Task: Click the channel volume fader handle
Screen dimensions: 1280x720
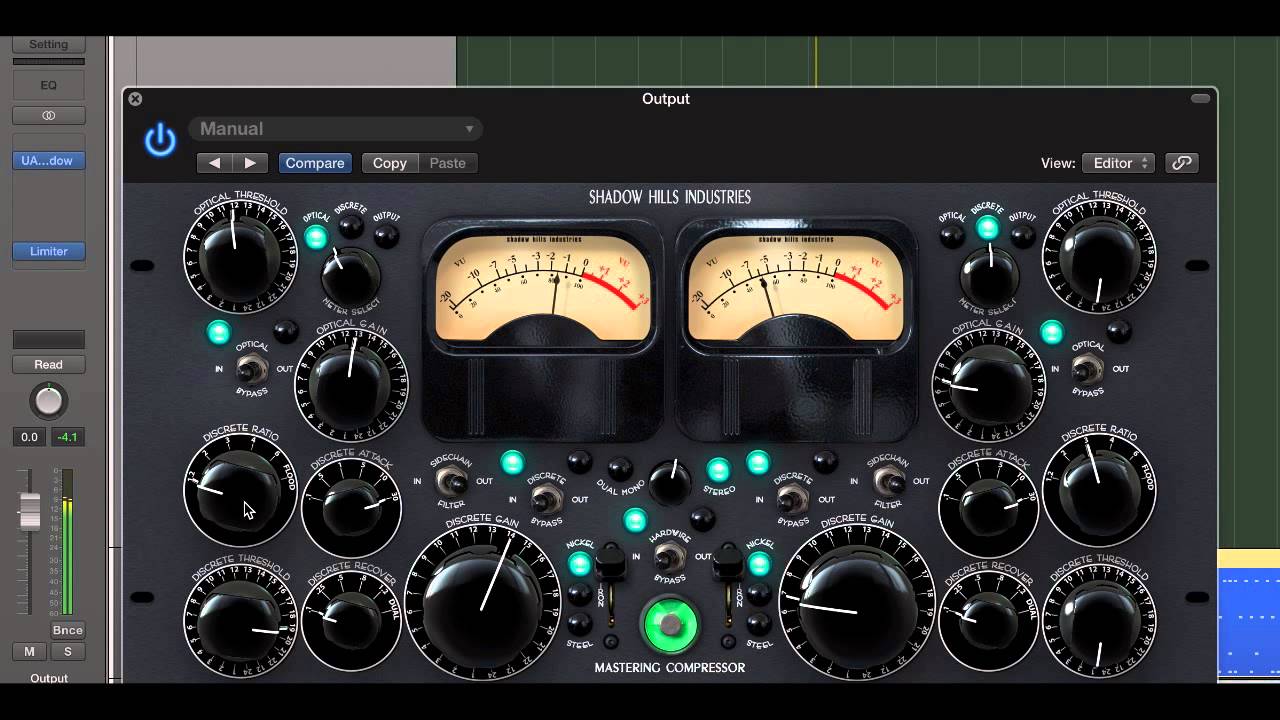Action: coord(30,511)
